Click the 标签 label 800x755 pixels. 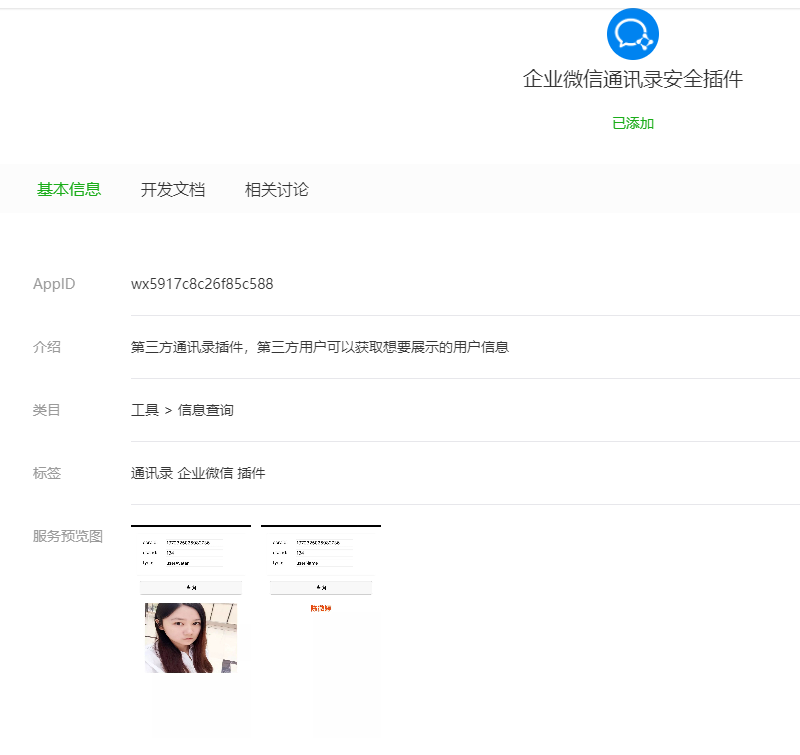pyautogui.click(x=47, y=473)
